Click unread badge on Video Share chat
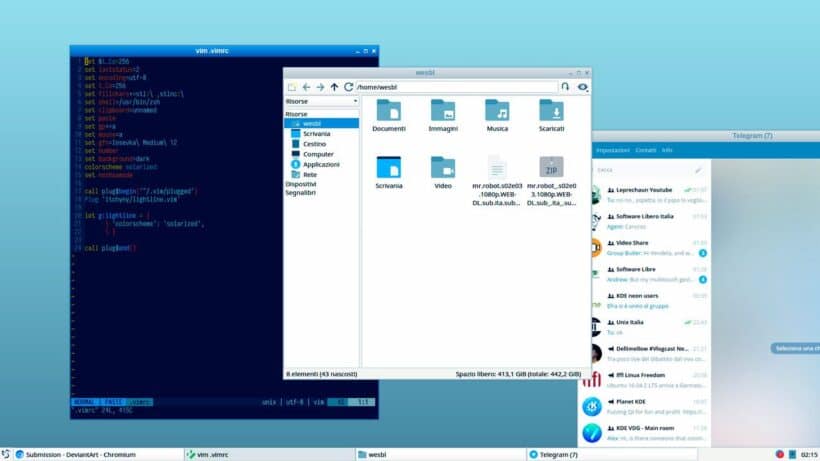820x461 pixels. (703, 253)
